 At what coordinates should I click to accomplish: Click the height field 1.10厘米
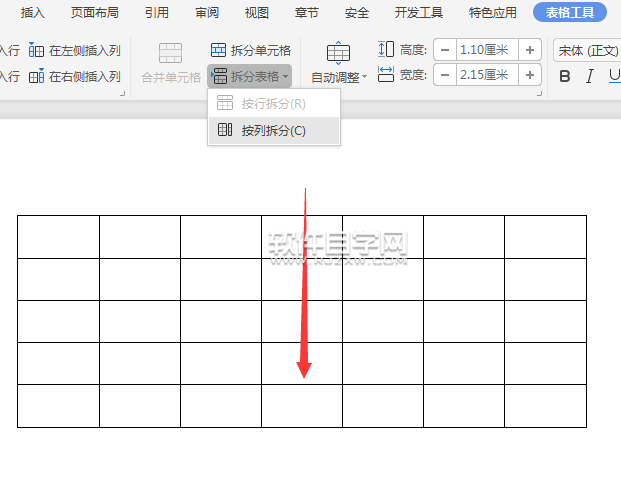pos(487,50)
